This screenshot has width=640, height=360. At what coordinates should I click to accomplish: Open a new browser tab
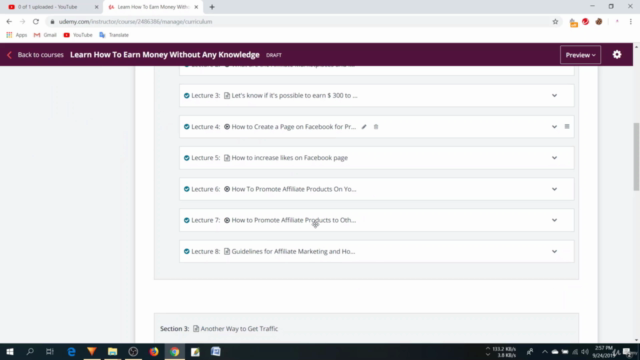coord(212,7)
